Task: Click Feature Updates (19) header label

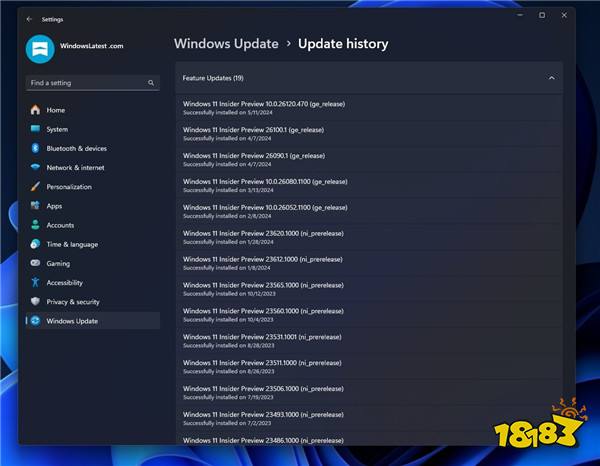Action: pos(213,78)
